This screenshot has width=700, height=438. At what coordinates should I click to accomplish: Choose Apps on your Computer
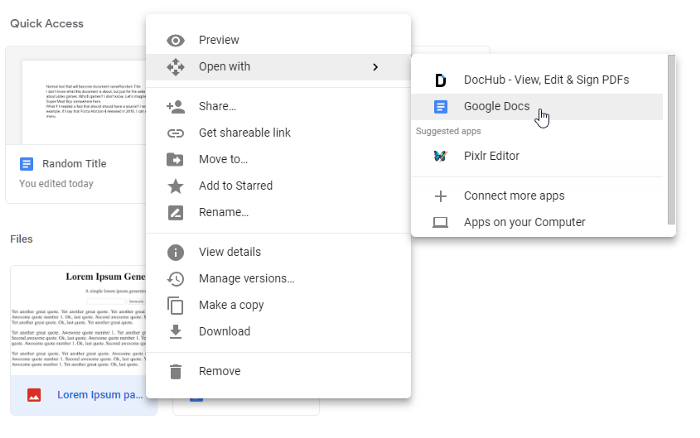click(537, 222)
